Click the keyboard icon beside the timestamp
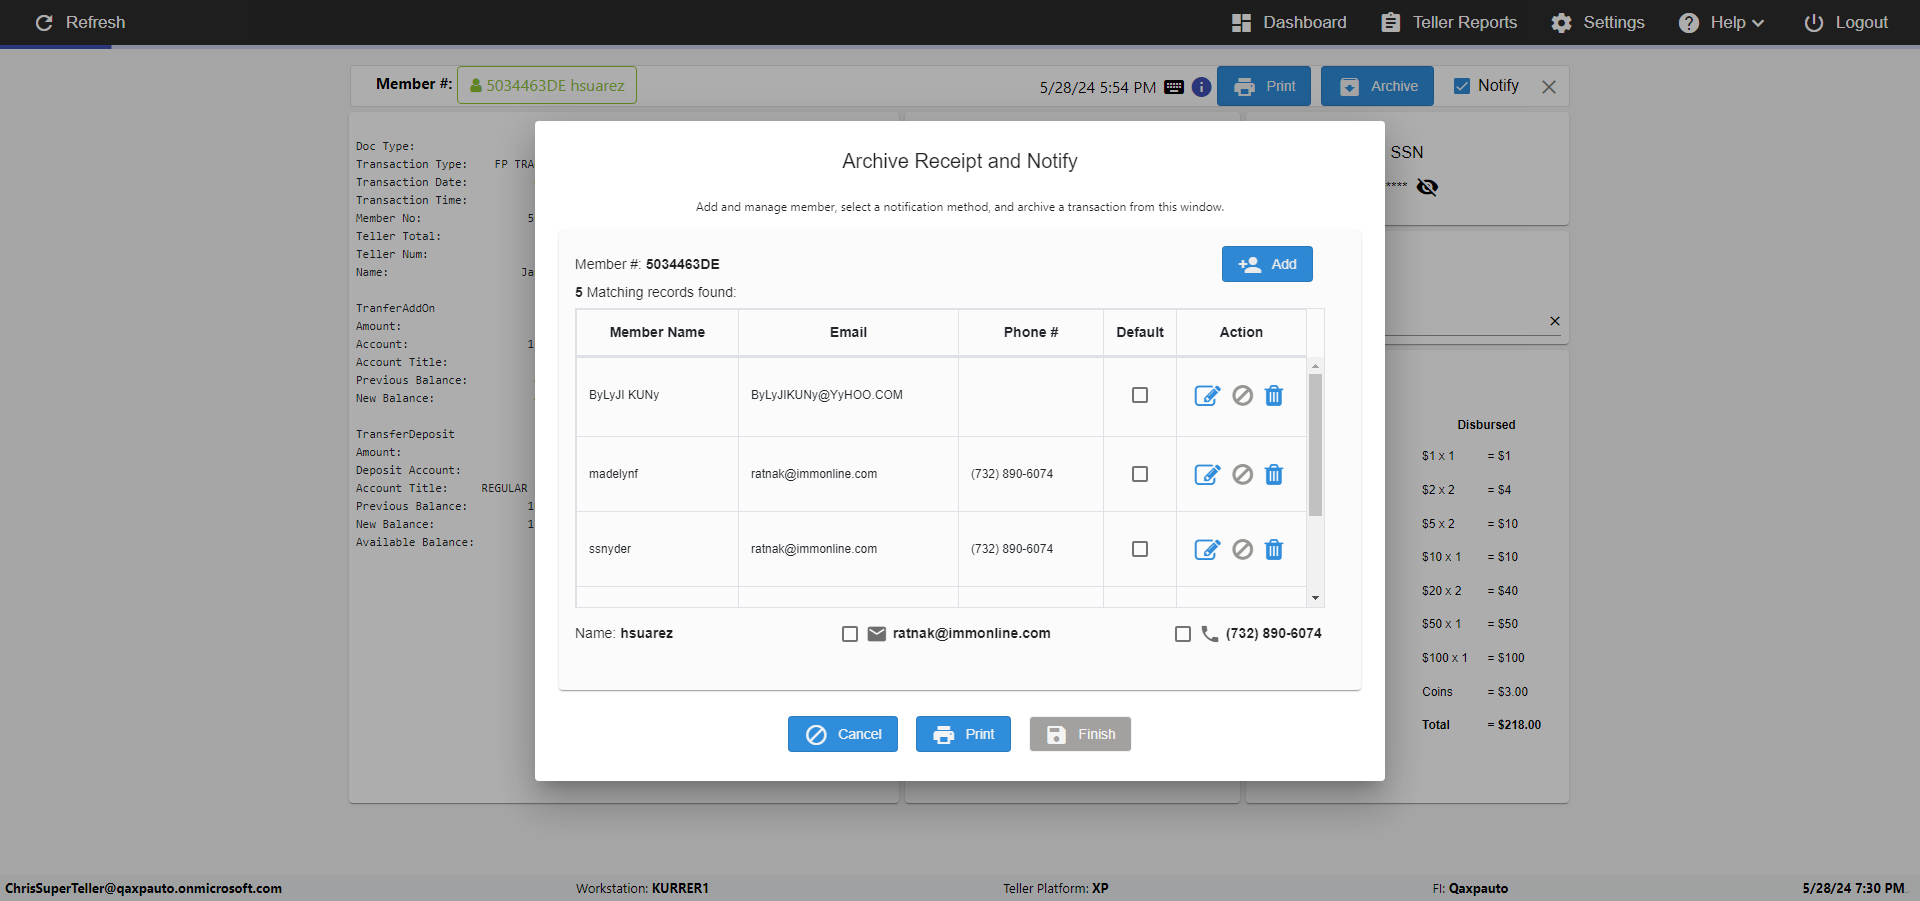The height and width of the screenshot is (901, 1920). pyautogui.click(x=1174, y=87)
